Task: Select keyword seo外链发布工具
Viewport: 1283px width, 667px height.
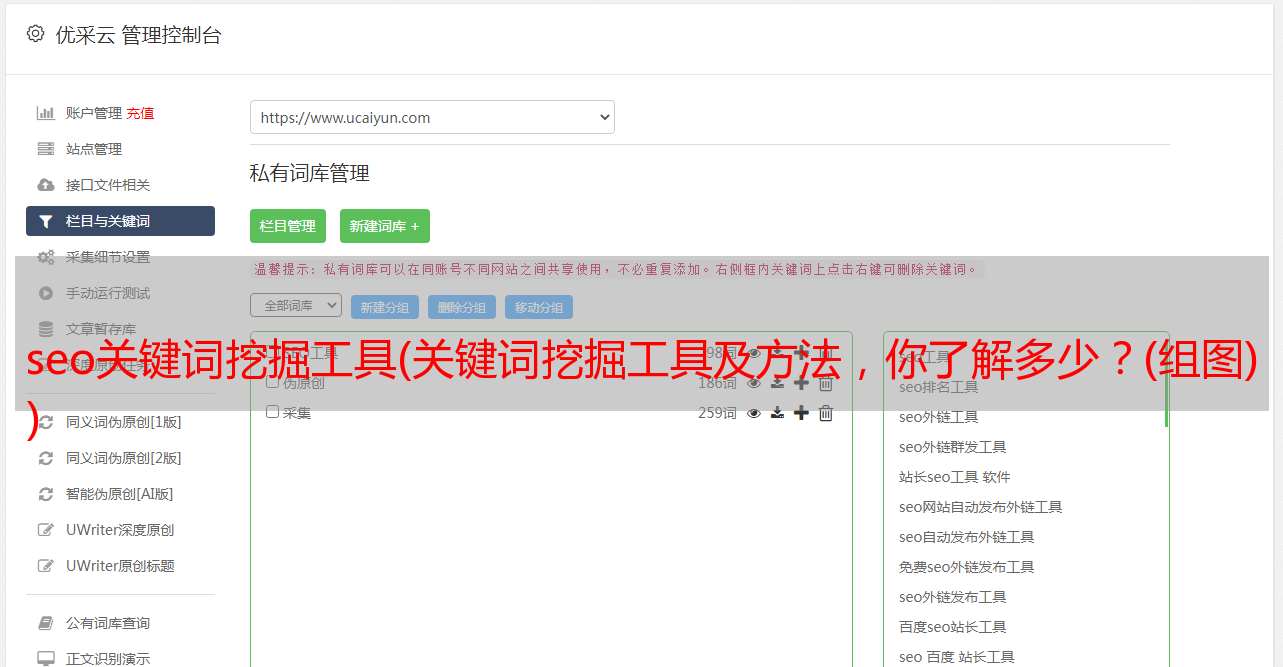Action: pos(953,597)
